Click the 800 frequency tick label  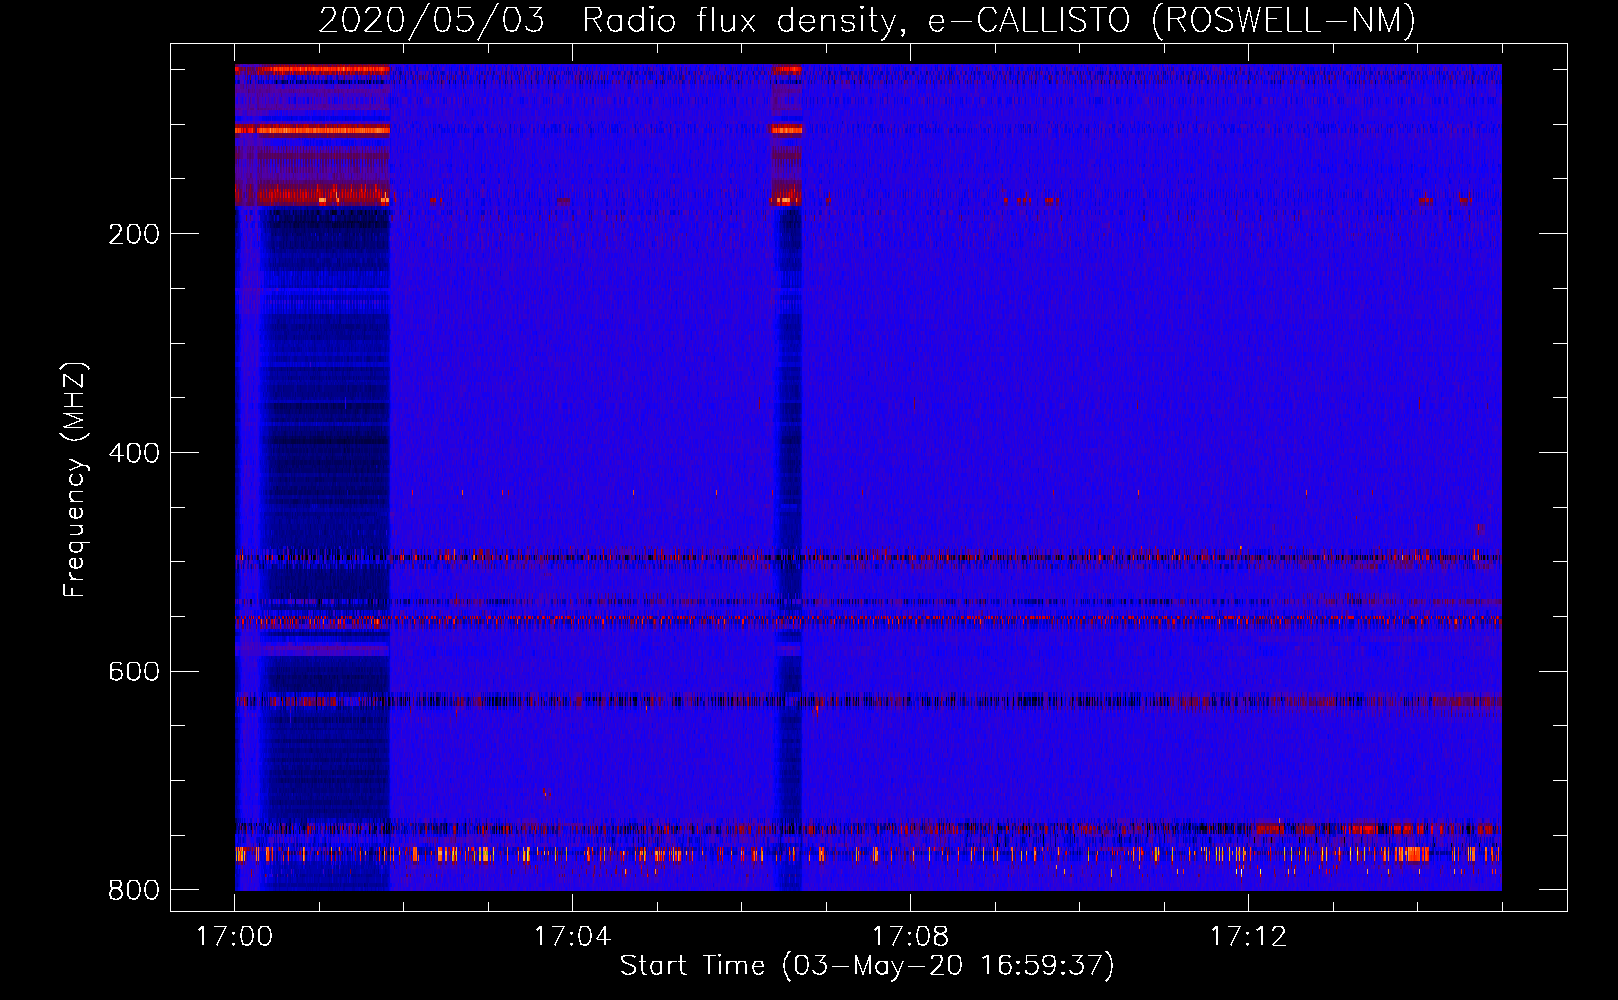tap(134, 890)
